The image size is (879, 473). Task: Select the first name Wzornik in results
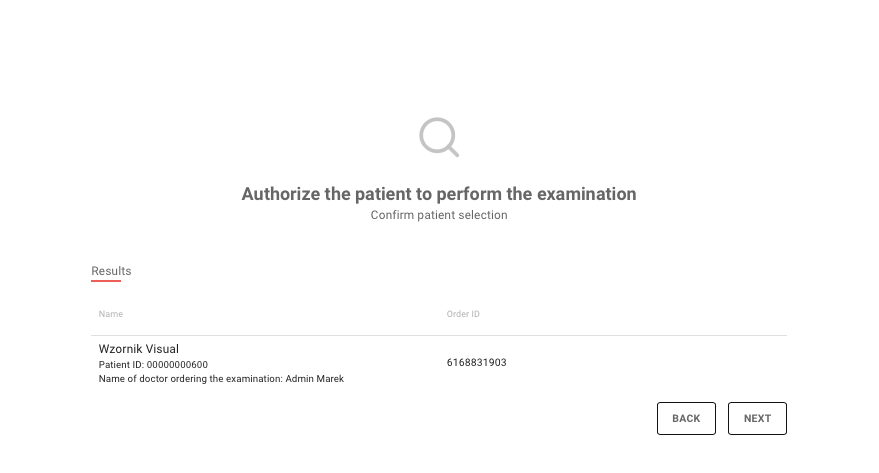pyautogui.click(x=121, y=349)
